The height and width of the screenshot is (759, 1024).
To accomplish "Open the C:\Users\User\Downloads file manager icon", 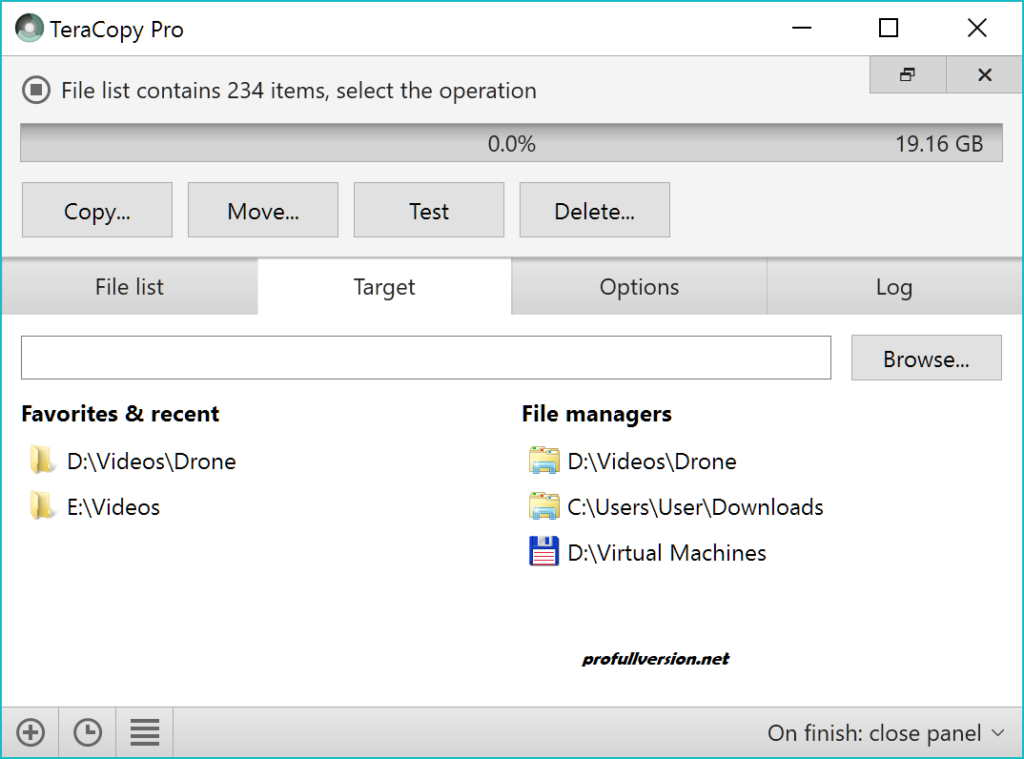I will point(543,507).
